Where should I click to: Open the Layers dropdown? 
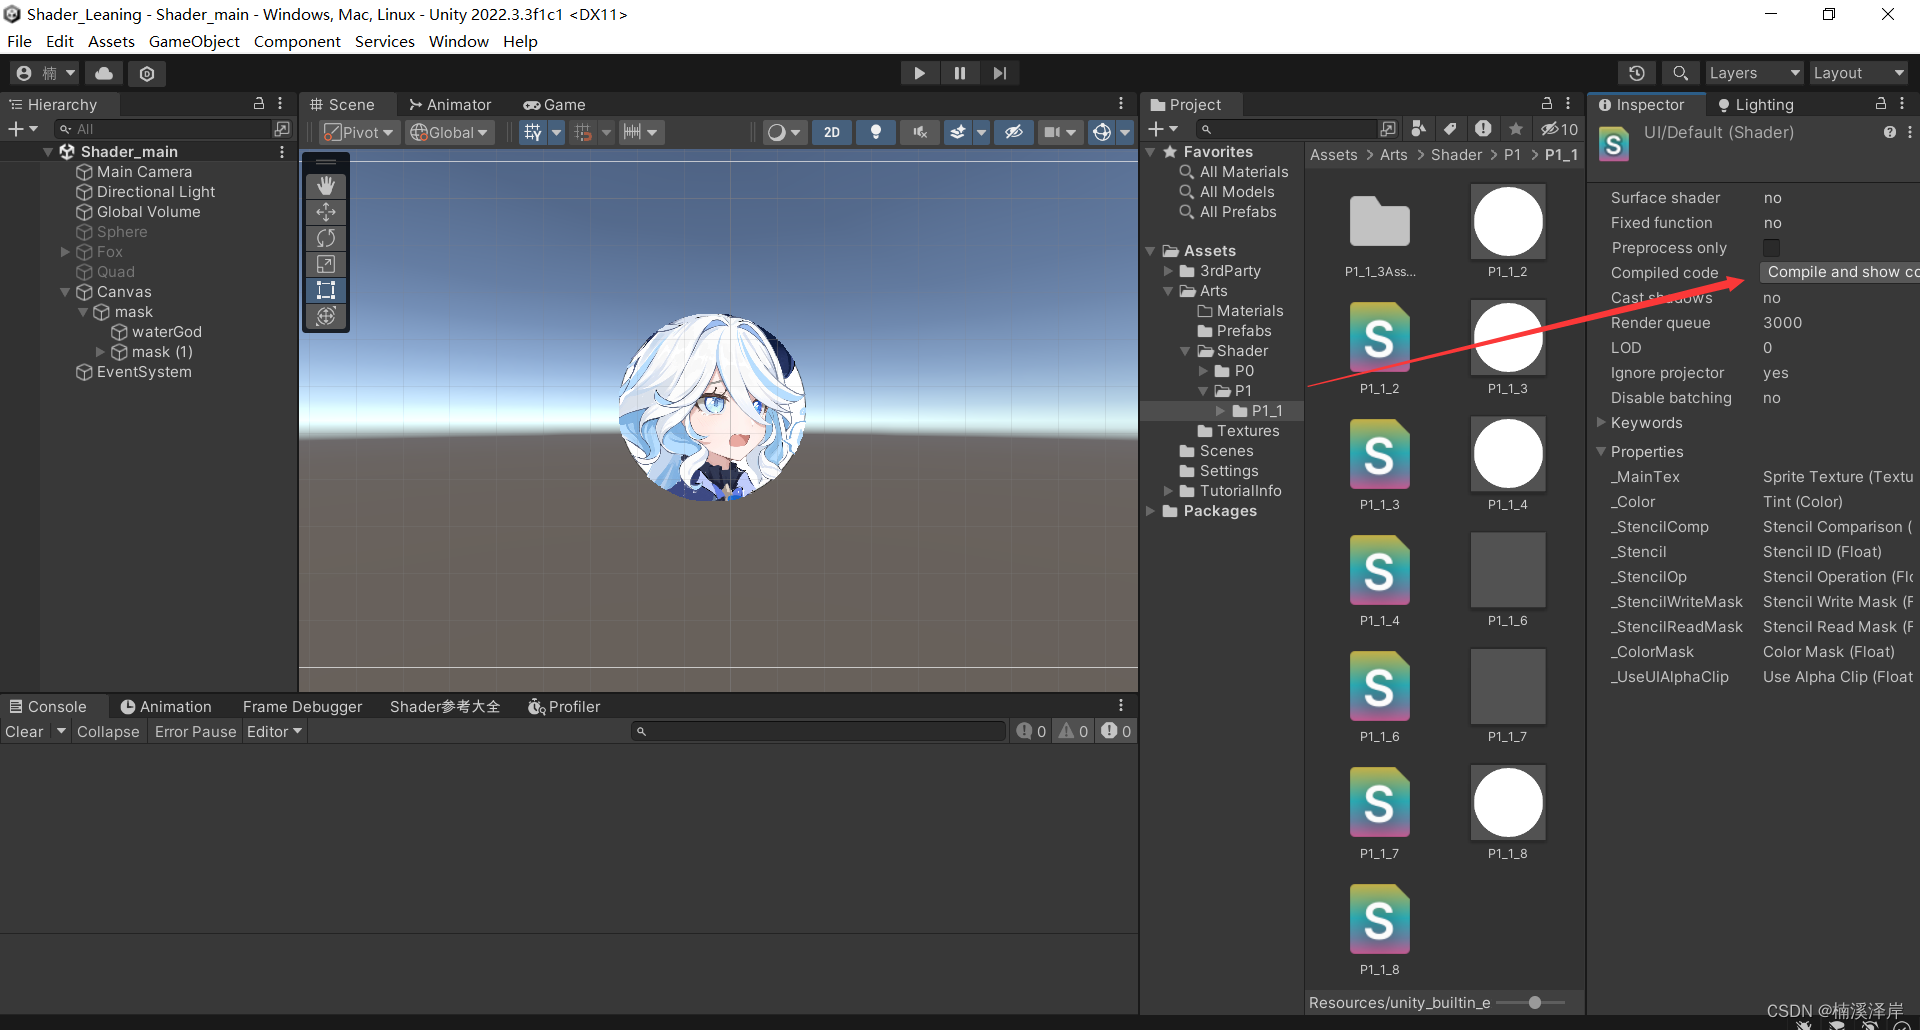(1754, 73)
